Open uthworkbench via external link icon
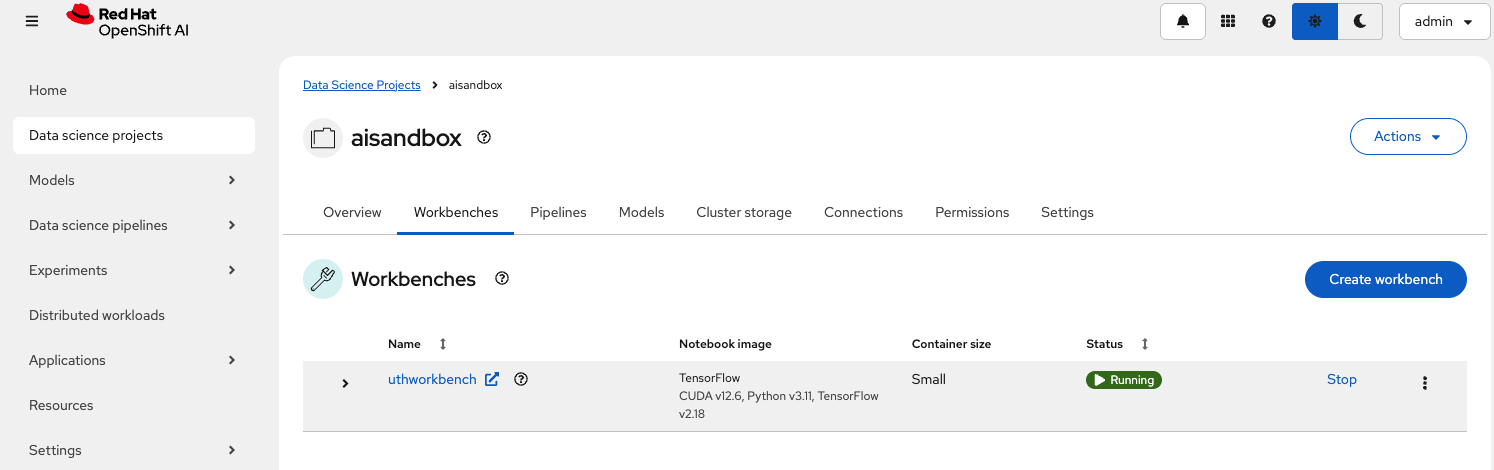Image resolution: width=1494 pixels, height=470 pixels. [x=492, y=380]
